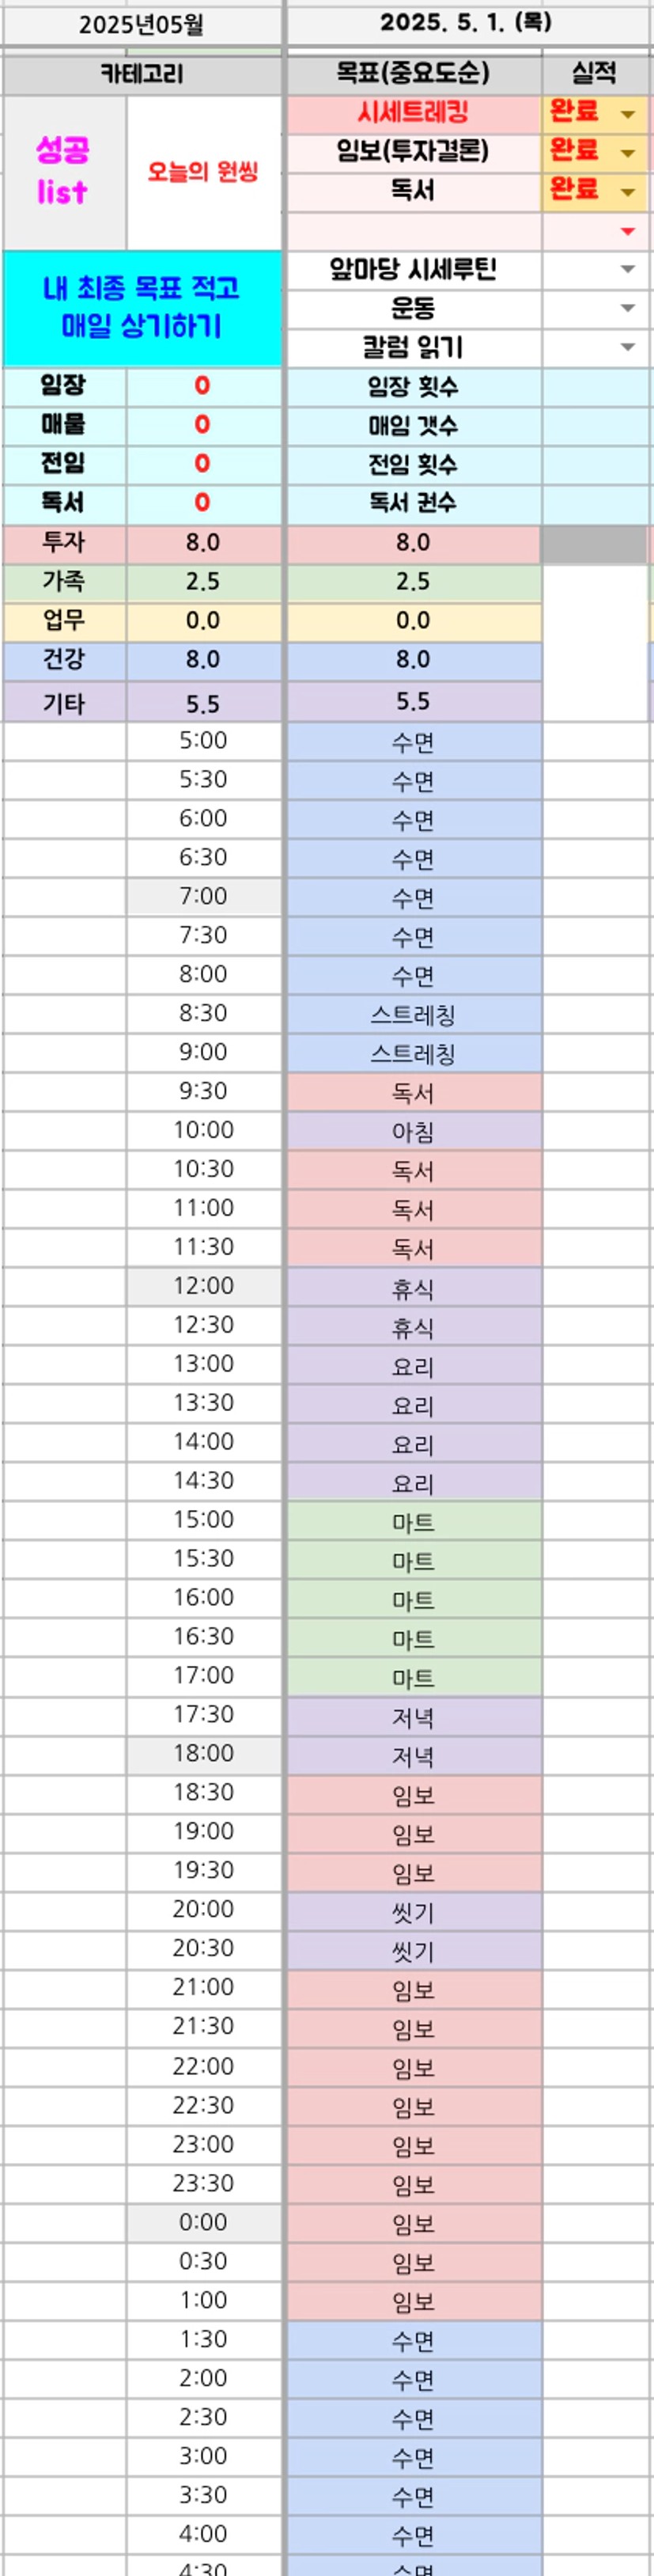Expand the dropdown arrow in the 독서 goal row
654x2576 pixels.
[628, 192]
